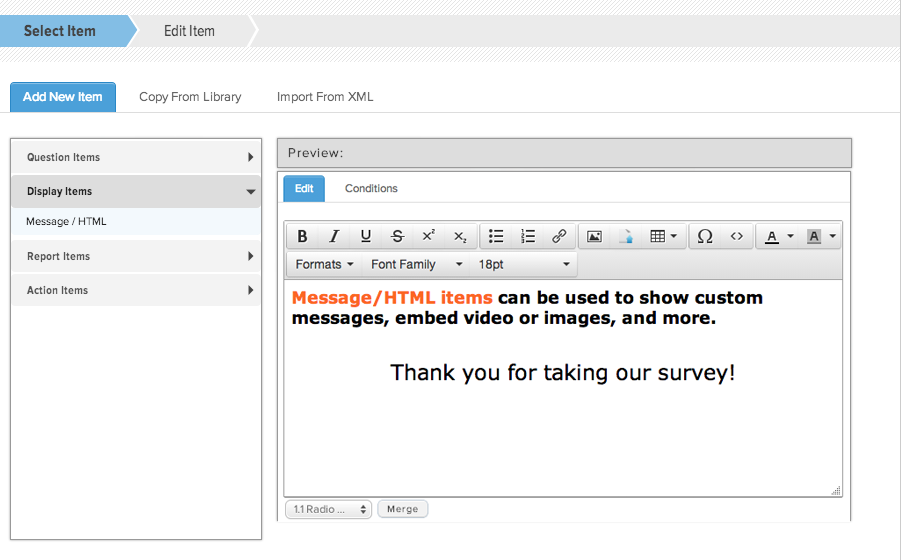
Task: Open the Font Family dropdown
Action: pos(416,264)
